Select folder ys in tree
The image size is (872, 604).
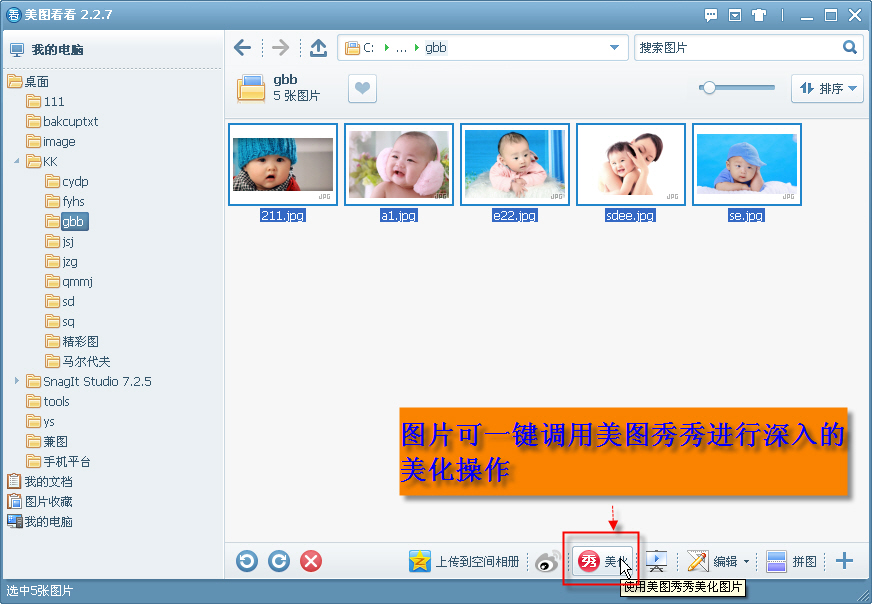(x=41, y=422)
